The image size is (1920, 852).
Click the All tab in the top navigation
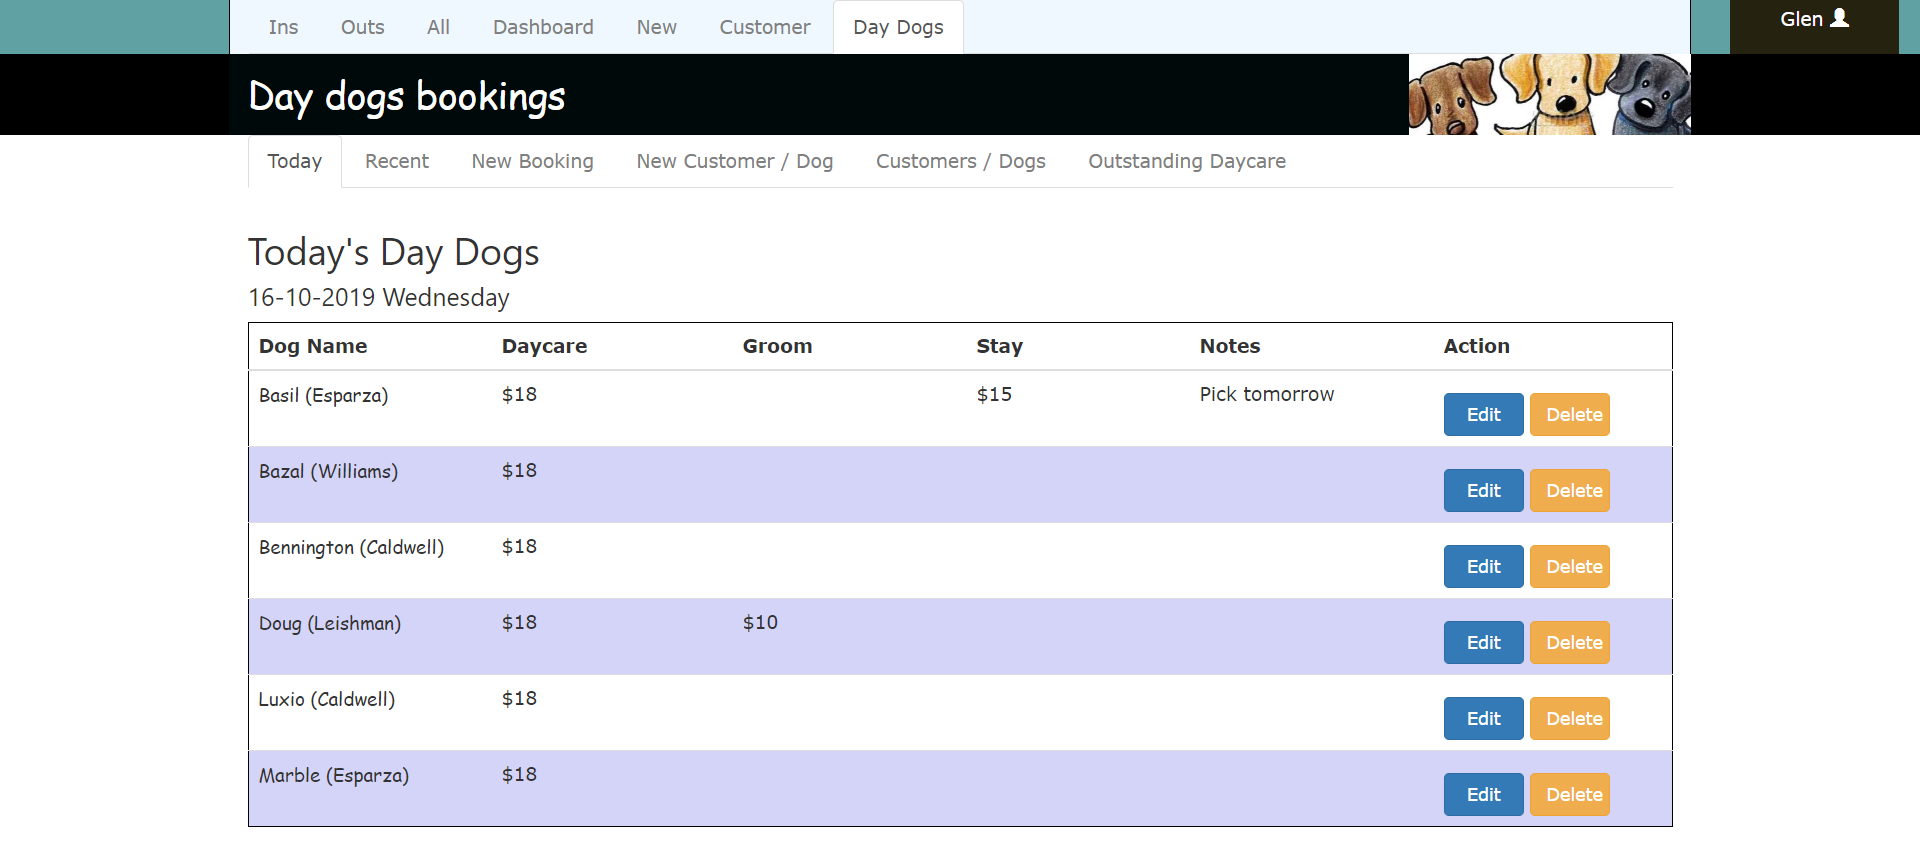click(x=438, y=27)
